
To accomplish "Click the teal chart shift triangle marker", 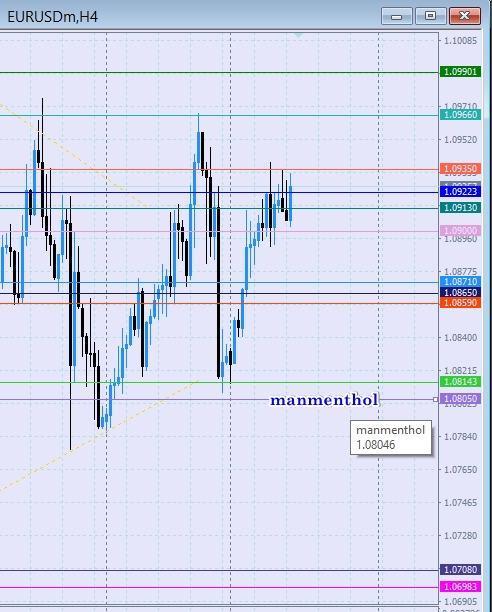I will (x=298, y=35).
